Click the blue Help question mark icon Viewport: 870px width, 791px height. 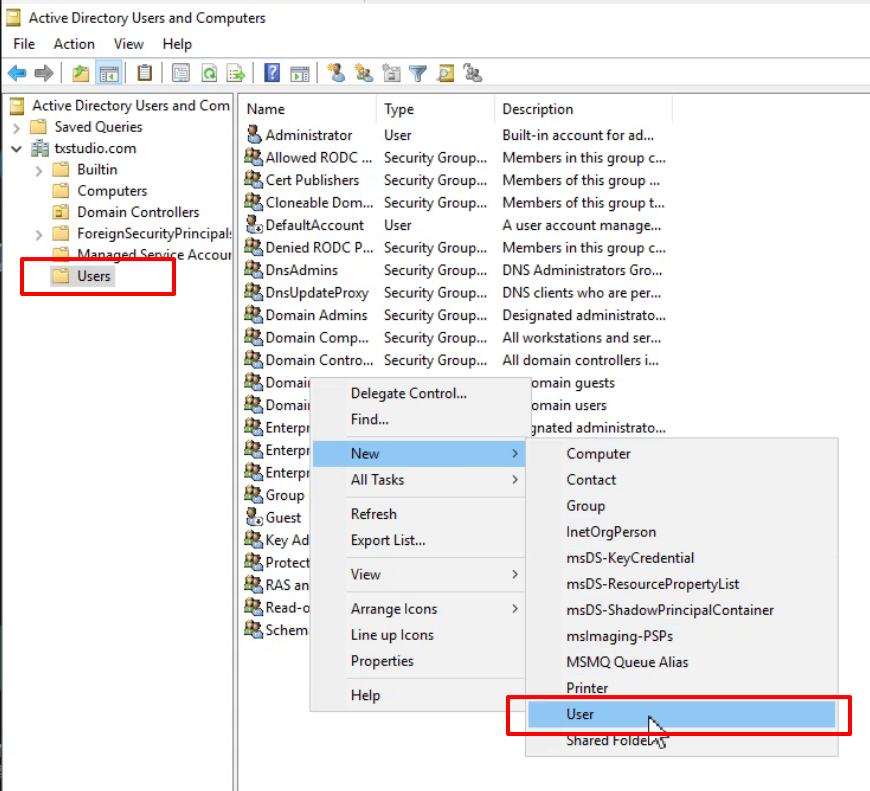click(x=272, y=73)
